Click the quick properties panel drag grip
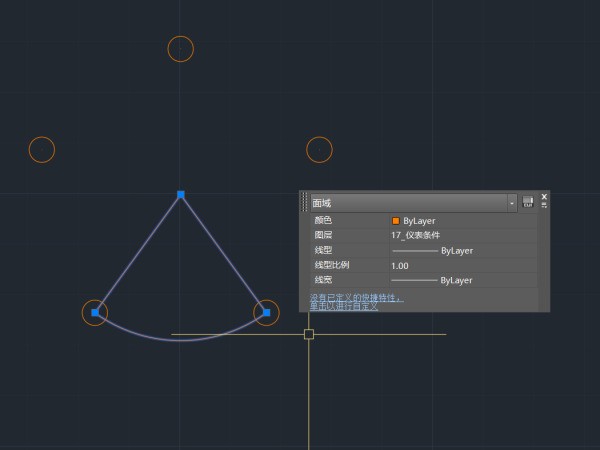Screen dimensions: 600x450 pyautogui.click(x=305, y=202)
